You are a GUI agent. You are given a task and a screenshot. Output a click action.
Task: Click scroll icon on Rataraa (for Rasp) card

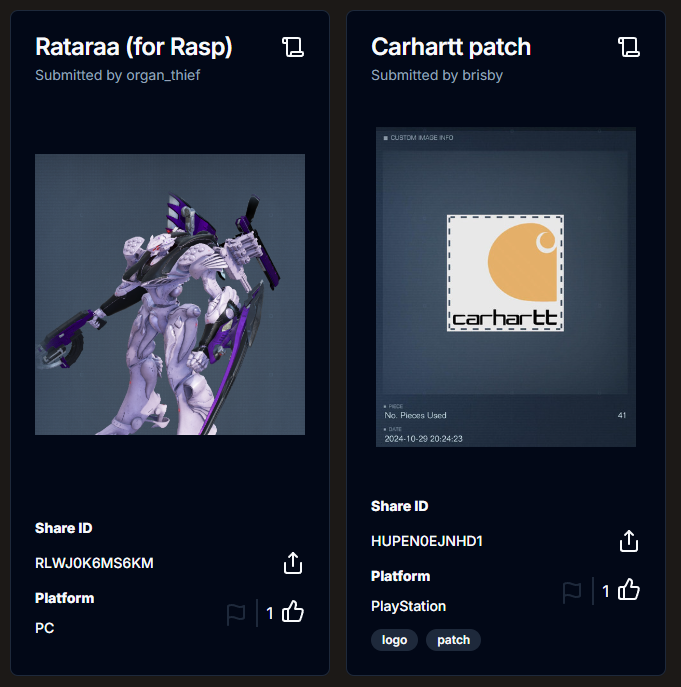pyautogui.click(x=293, y=47)
